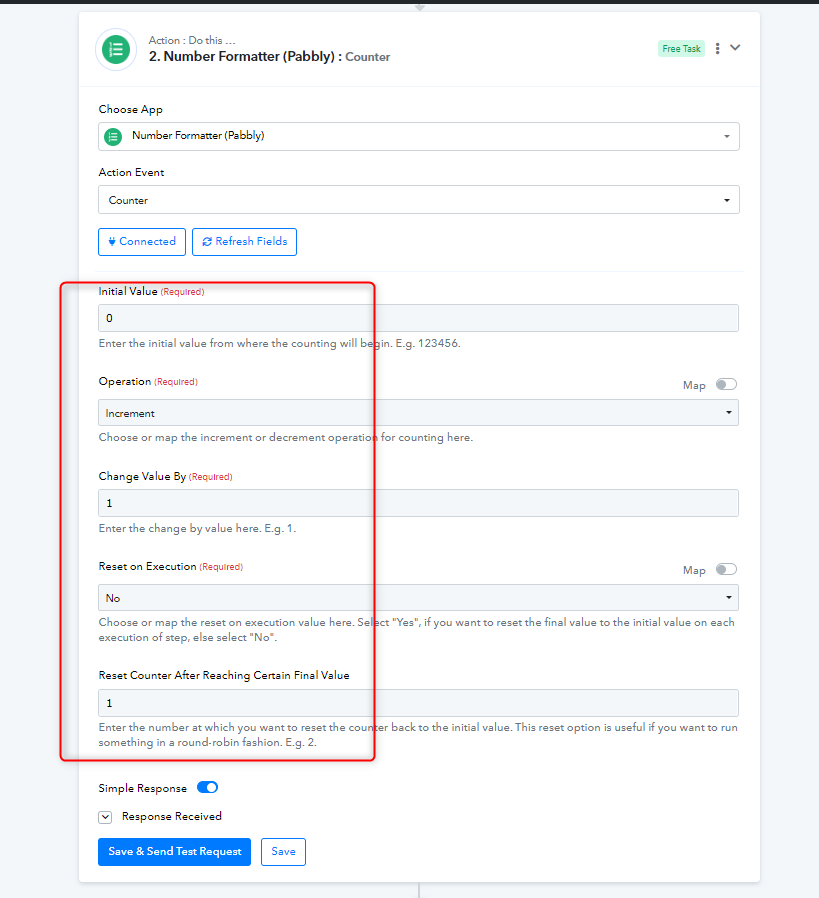Toggle the Map switch for Reset on Execution
819x898 pixels.
(726, 569)
